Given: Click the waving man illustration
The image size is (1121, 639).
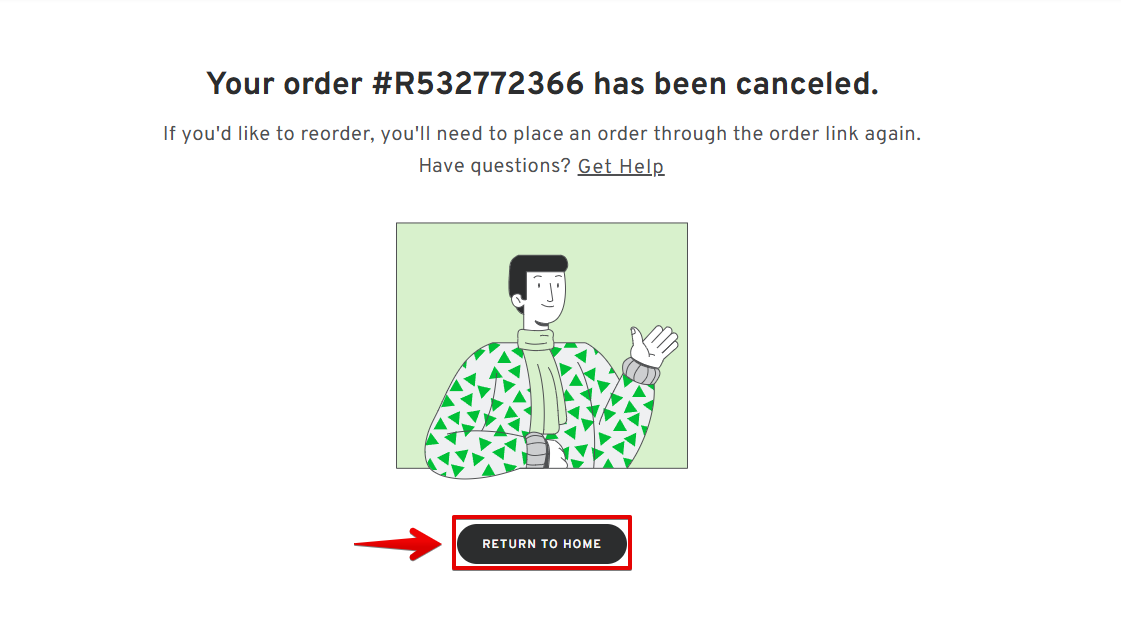Looking at the screenshot, I should pyautogui.click(x=542, y=346).
